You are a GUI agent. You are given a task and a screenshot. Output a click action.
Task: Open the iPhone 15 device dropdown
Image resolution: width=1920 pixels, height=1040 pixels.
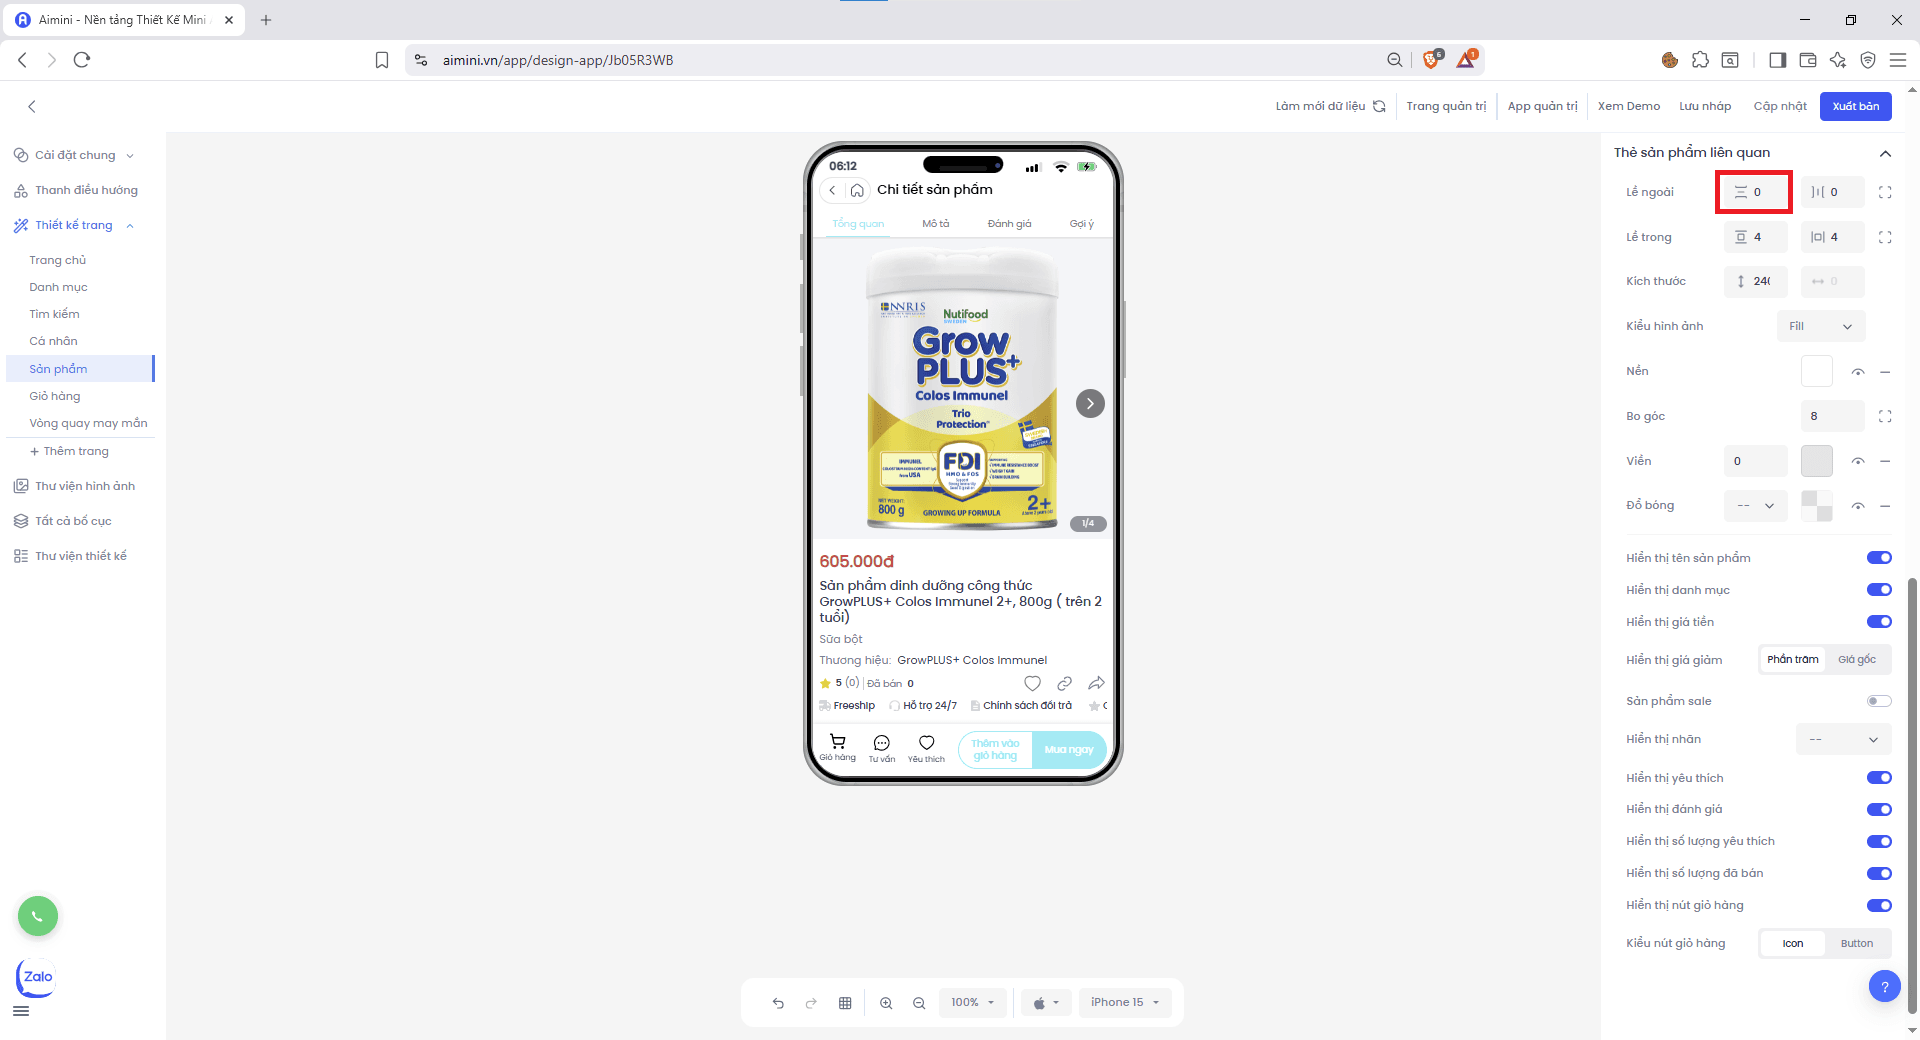point(1124,1002)
